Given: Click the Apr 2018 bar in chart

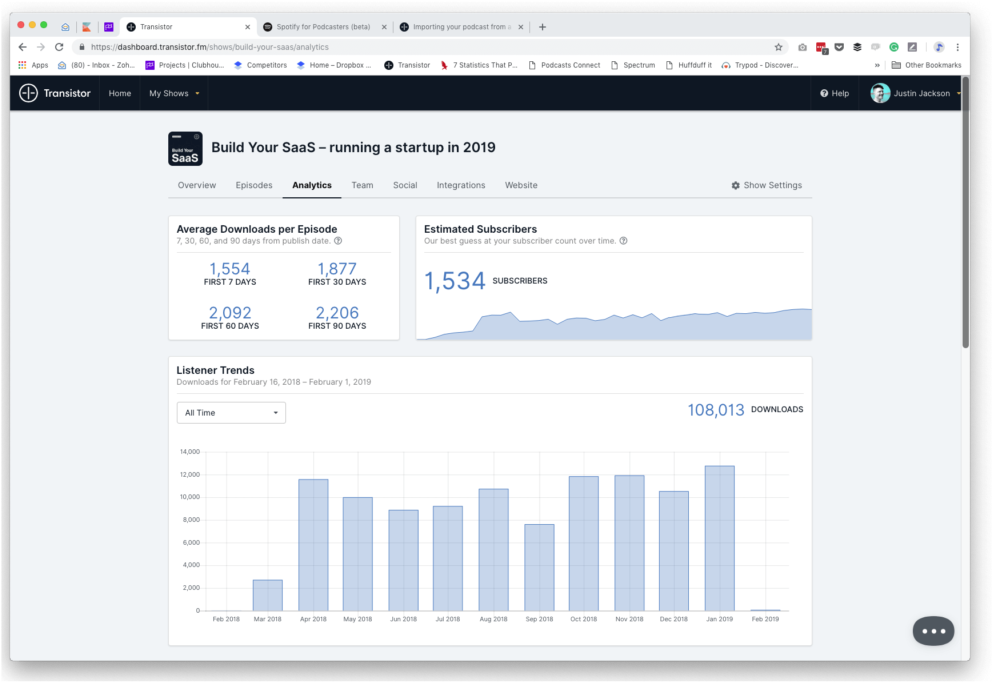Looking at the screenshot, I should [x=313, y=545].
